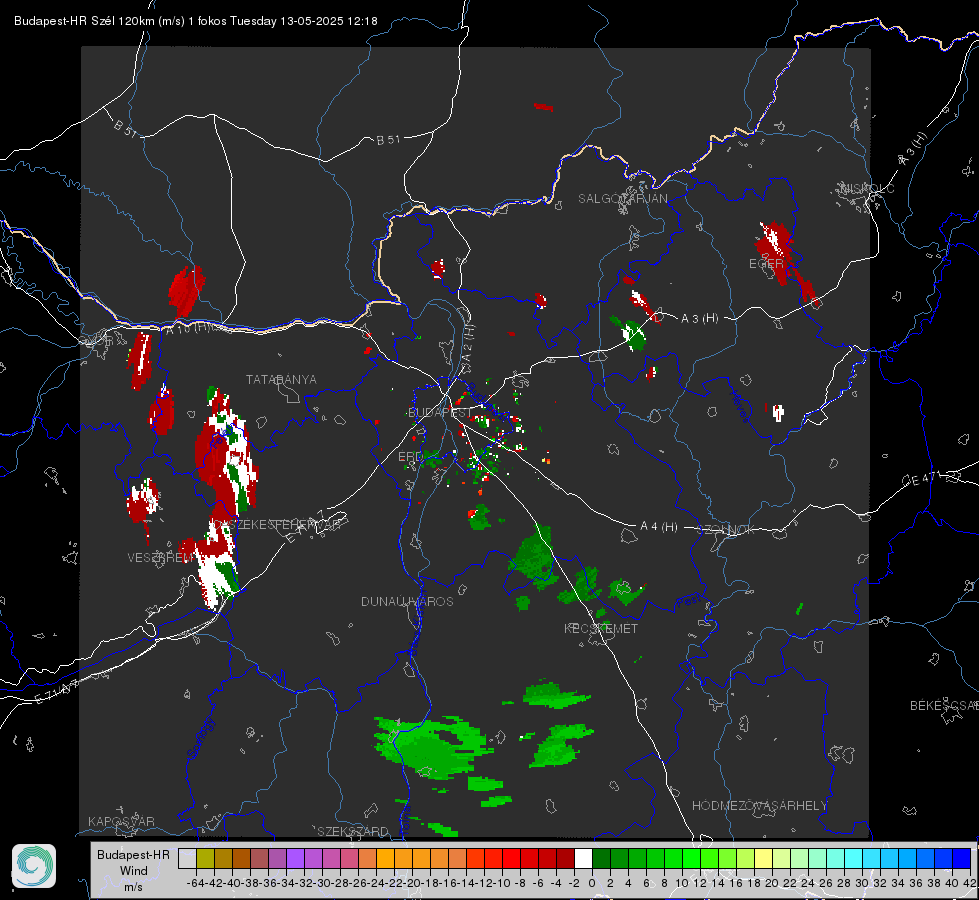Click the HÓDMEZŐVÁSÁRHELY city label

(759, 806)
